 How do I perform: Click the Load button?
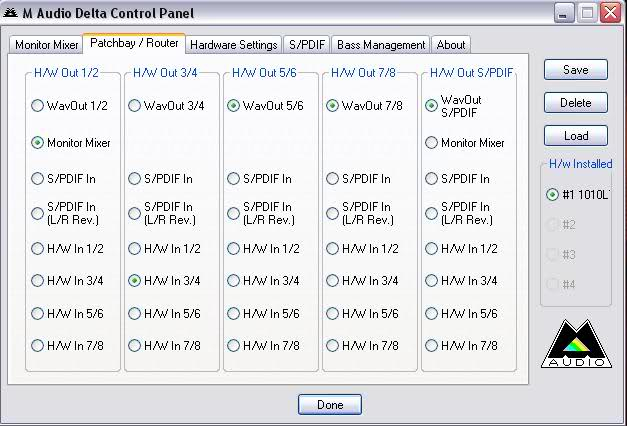click(575, 135)
